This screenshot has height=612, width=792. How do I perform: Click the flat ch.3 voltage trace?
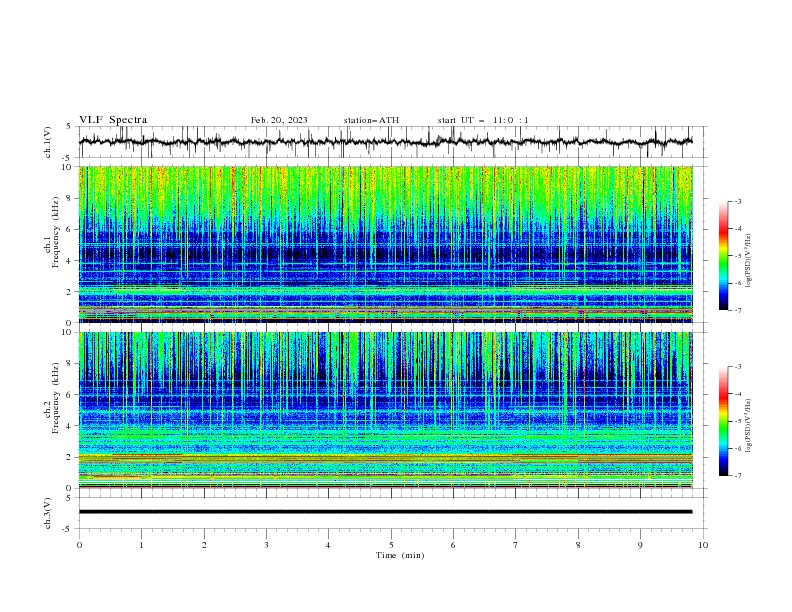click(385, 512)
